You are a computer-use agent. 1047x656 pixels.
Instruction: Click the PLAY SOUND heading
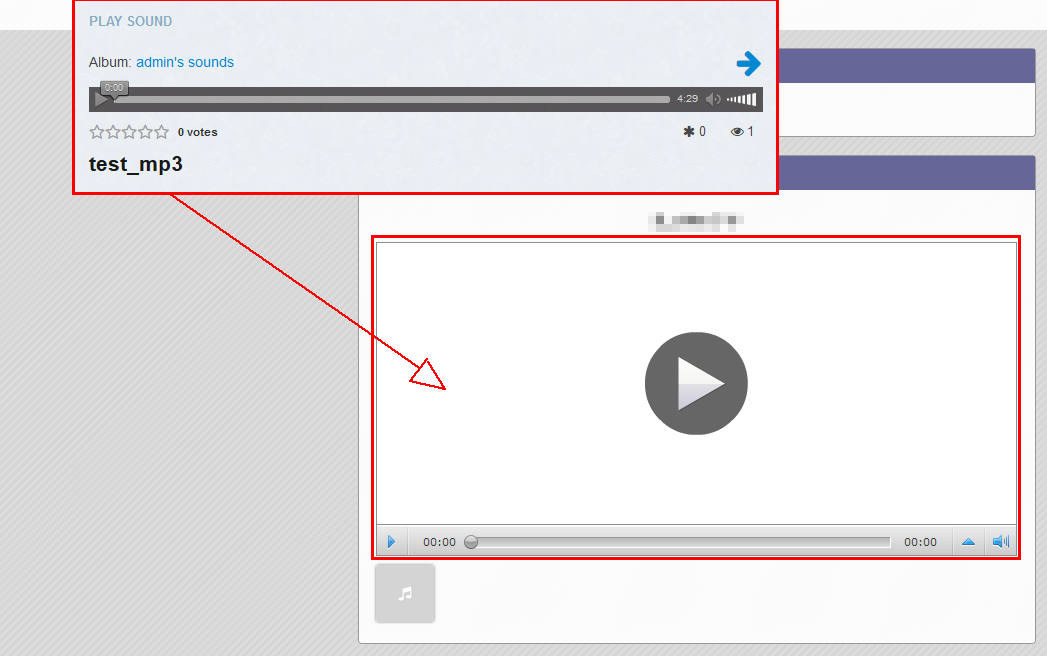click(x=131, y=21)
